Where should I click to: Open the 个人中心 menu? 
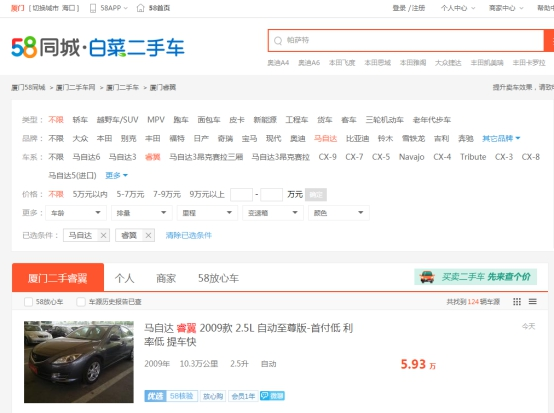458,8
